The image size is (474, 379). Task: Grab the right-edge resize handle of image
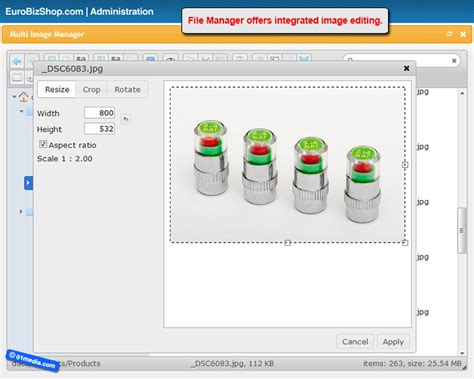coord(405,165)
